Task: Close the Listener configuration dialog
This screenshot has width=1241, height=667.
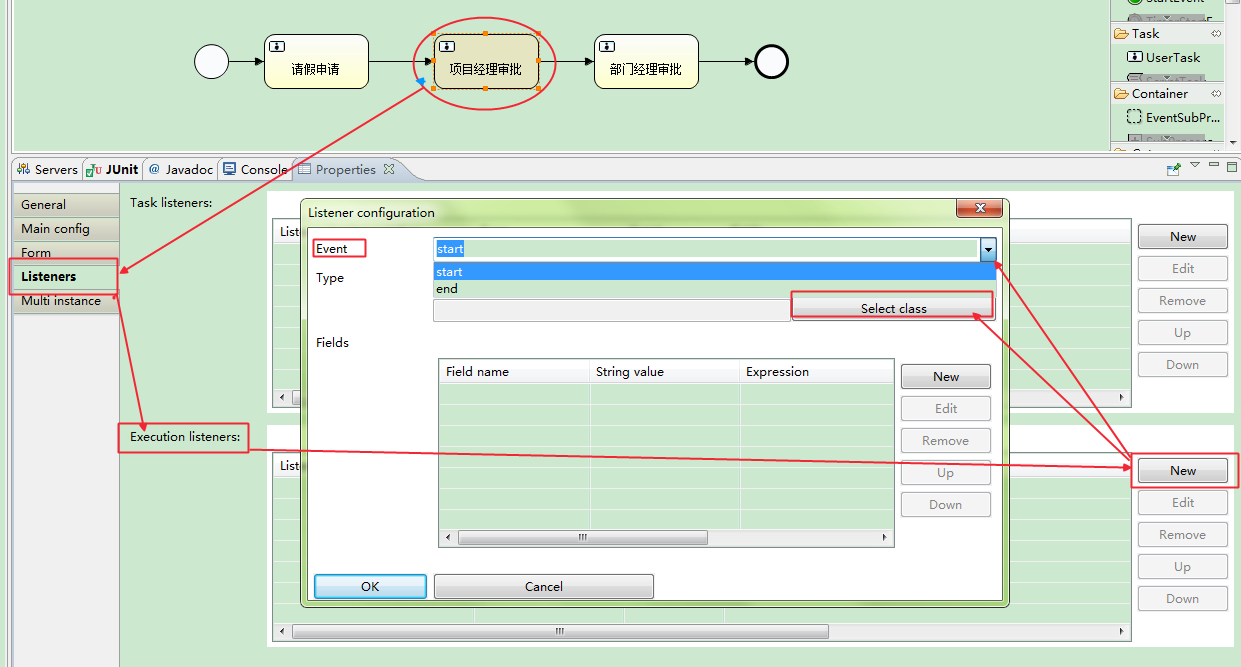Action: (979, 208)
